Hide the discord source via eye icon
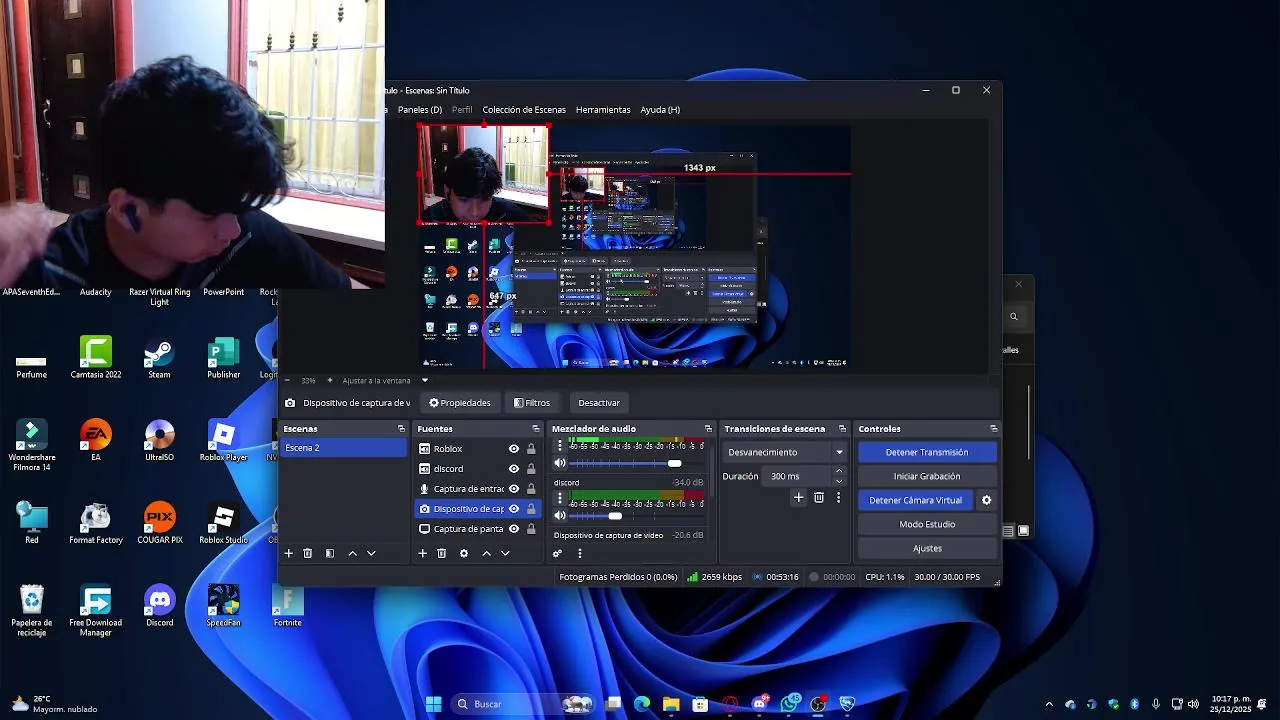The height and width of the screenshot is (720, 1280). (x=514, y=469)
